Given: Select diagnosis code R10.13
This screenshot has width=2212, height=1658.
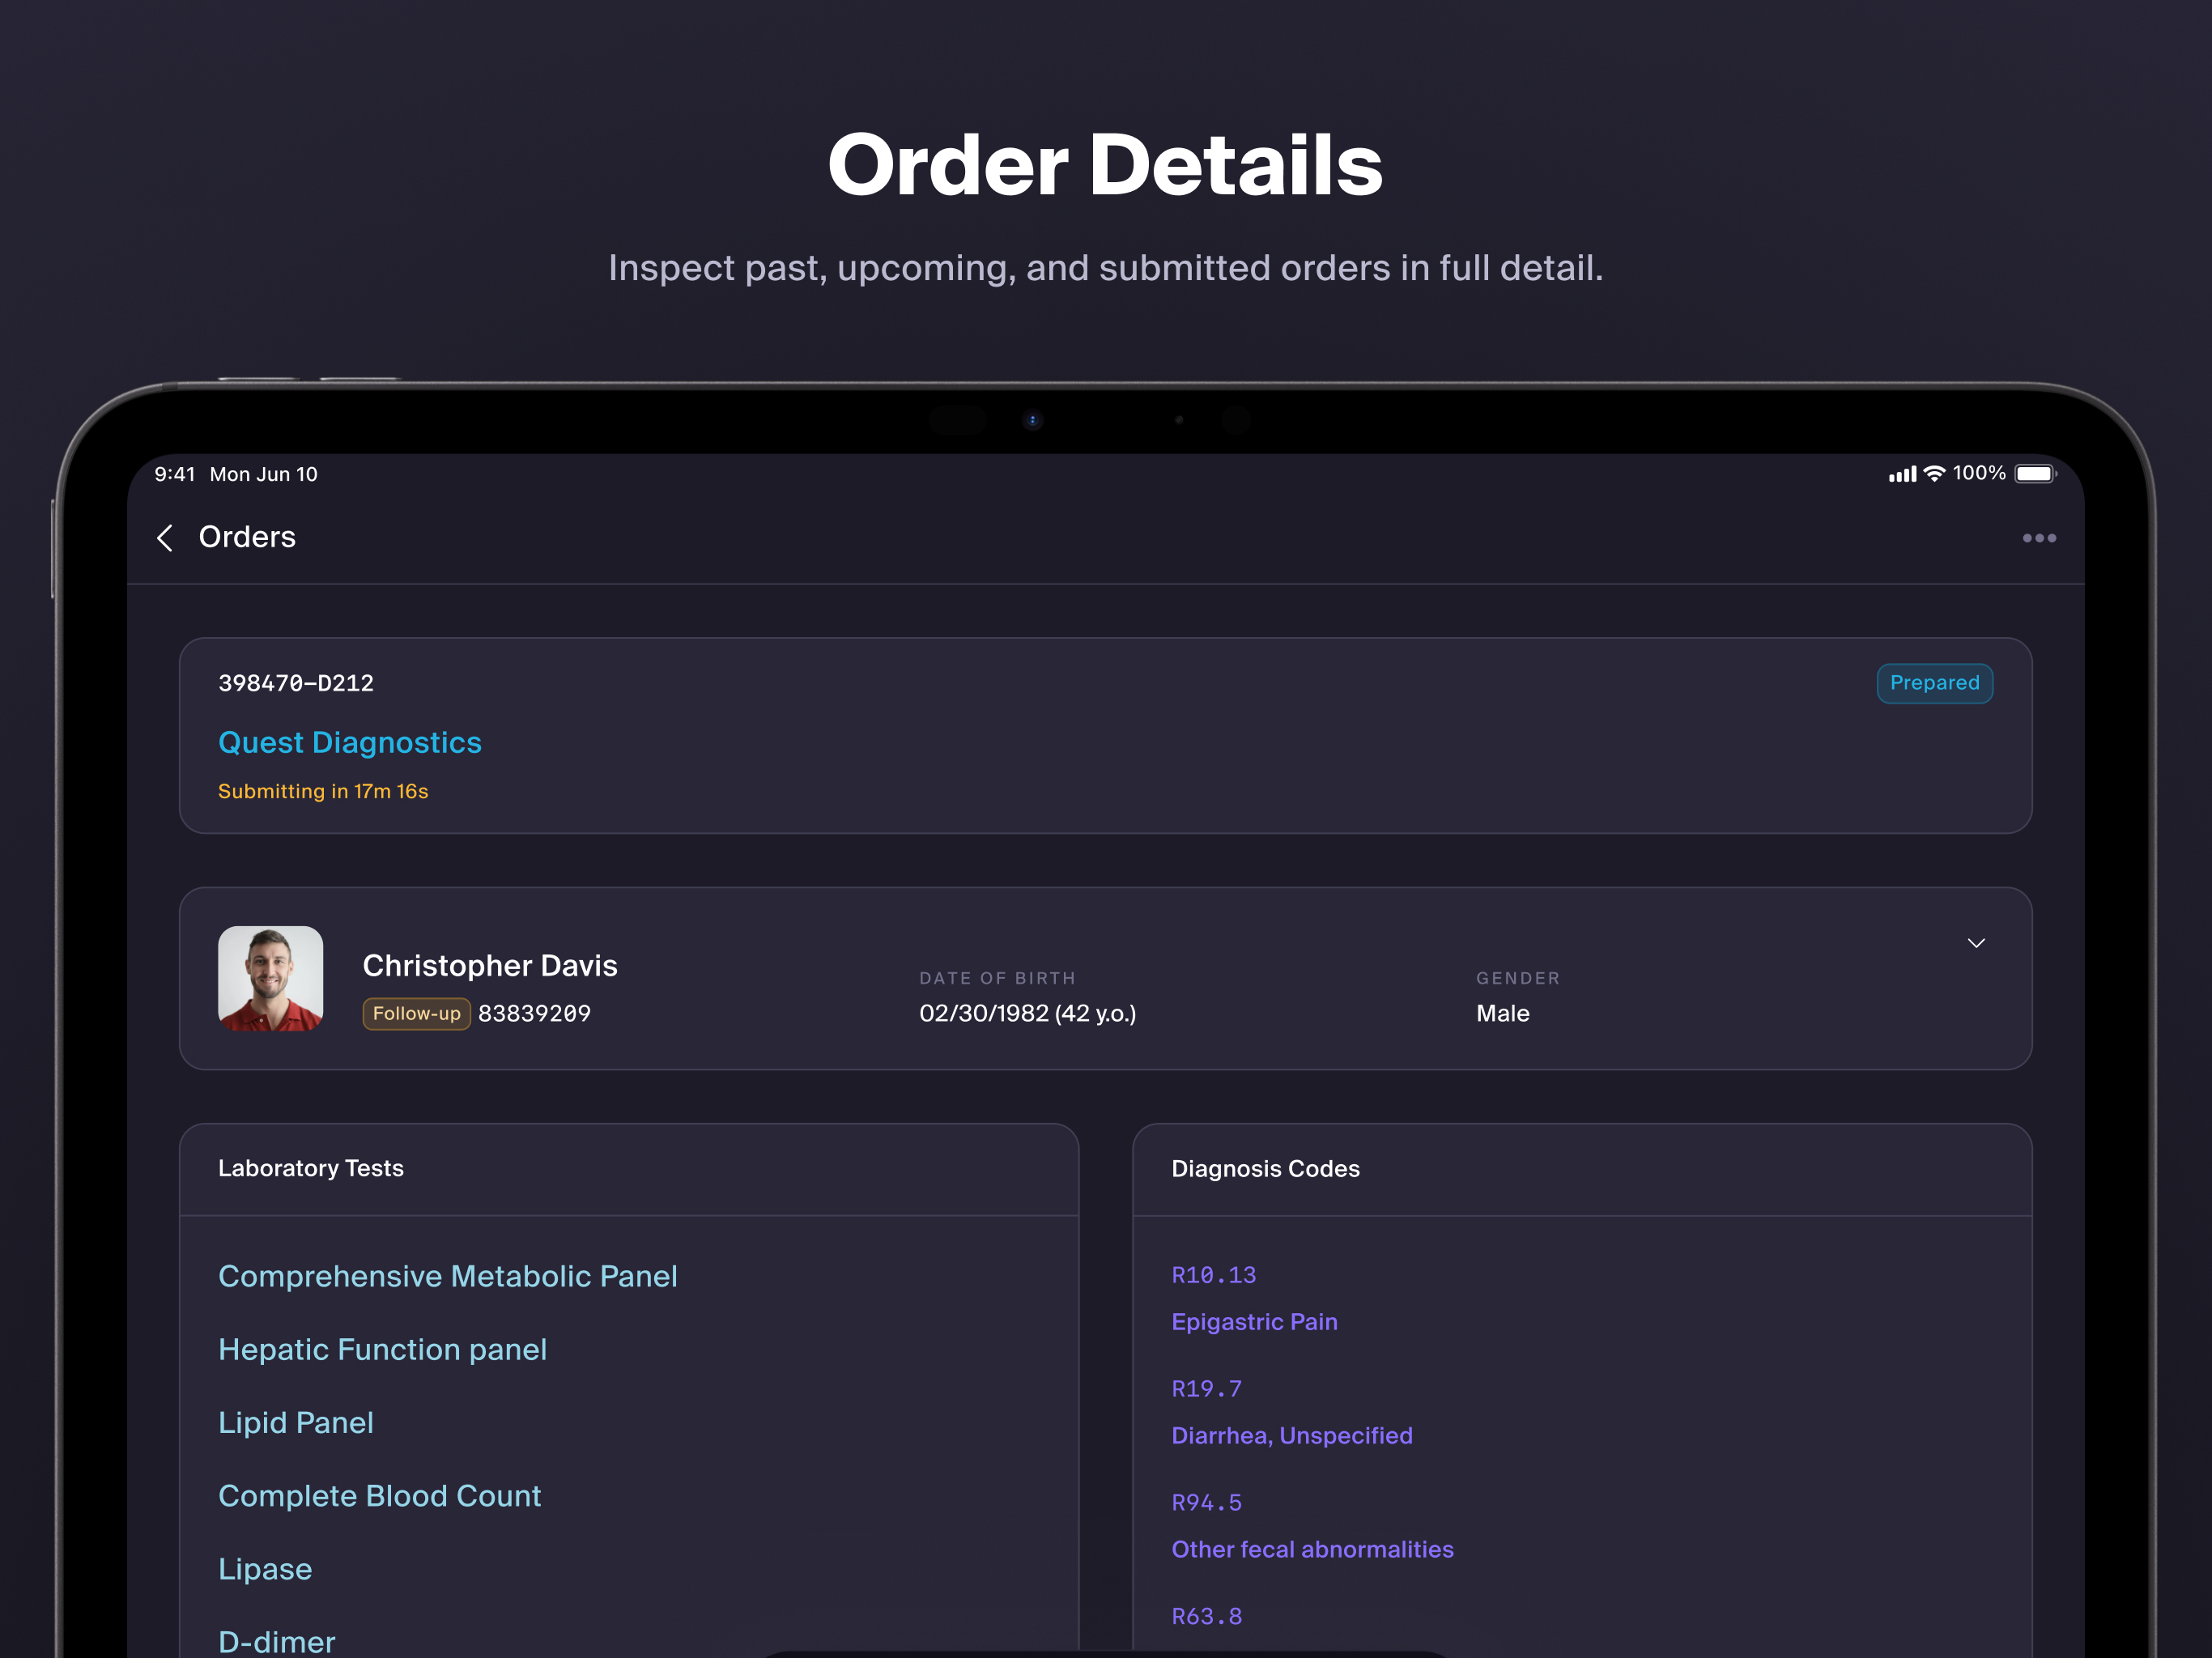Looking at the screenshot, I should [x=1214, y=1275].
